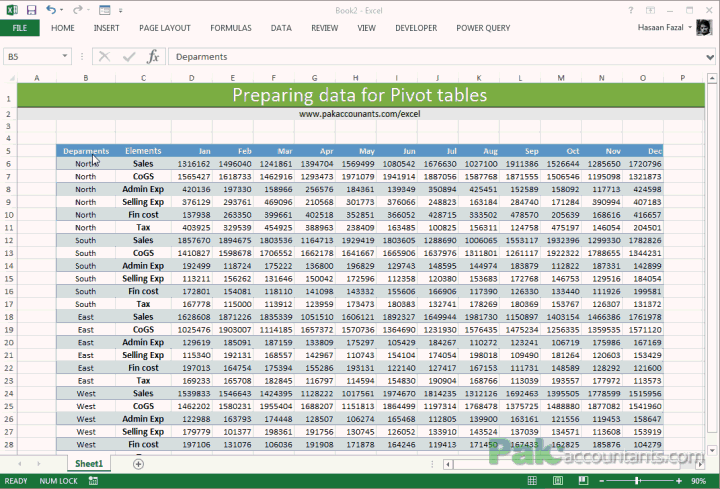The width and height of the screenshot is (720, 489).
Task: Open the Name Box dropdown arrow
Action: 65,56
